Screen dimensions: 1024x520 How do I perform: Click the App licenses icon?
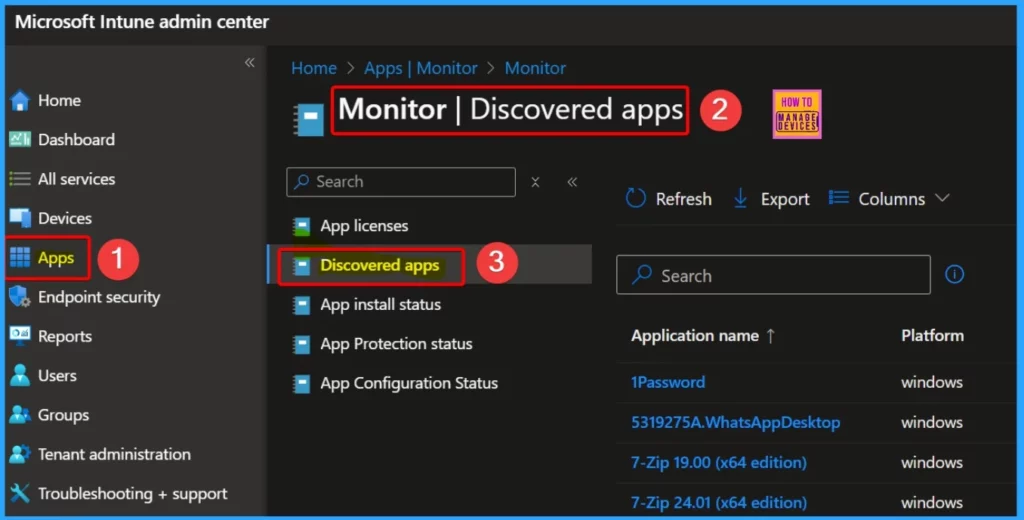(x=302, y=226)
